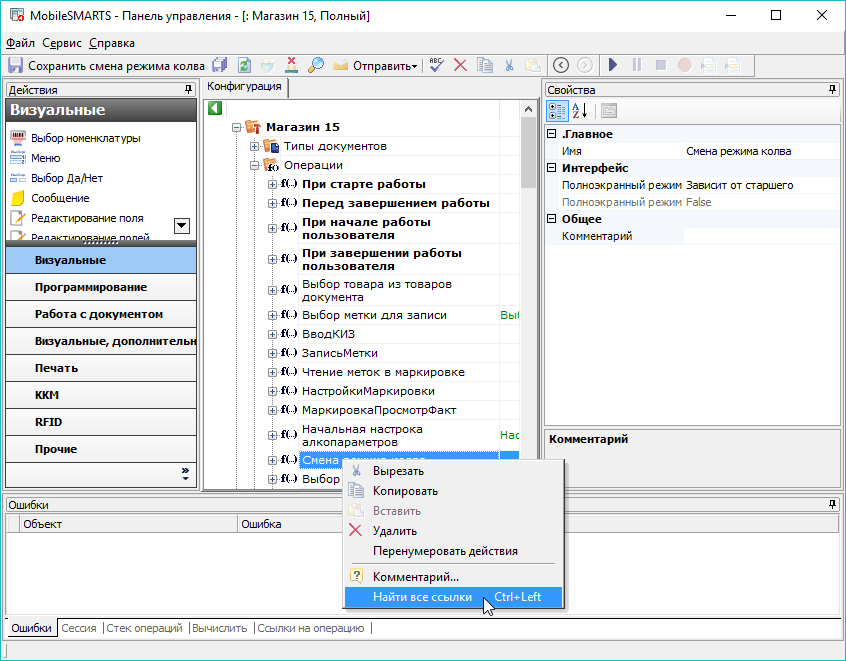
Task: Open the Отправить dropdown in toolbar
Action: (x=384, y=66)
